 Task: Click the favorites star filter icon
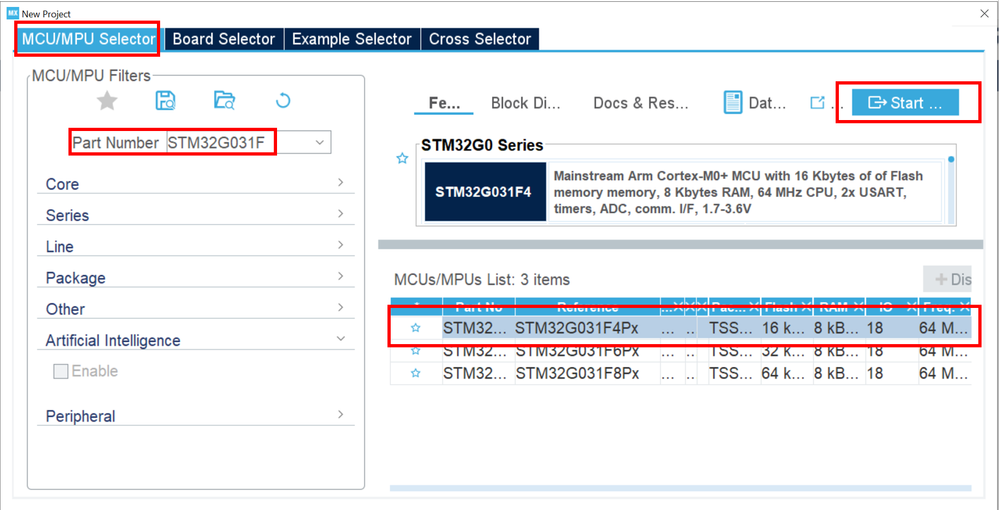pyautogui.click(x=107, y=101)
